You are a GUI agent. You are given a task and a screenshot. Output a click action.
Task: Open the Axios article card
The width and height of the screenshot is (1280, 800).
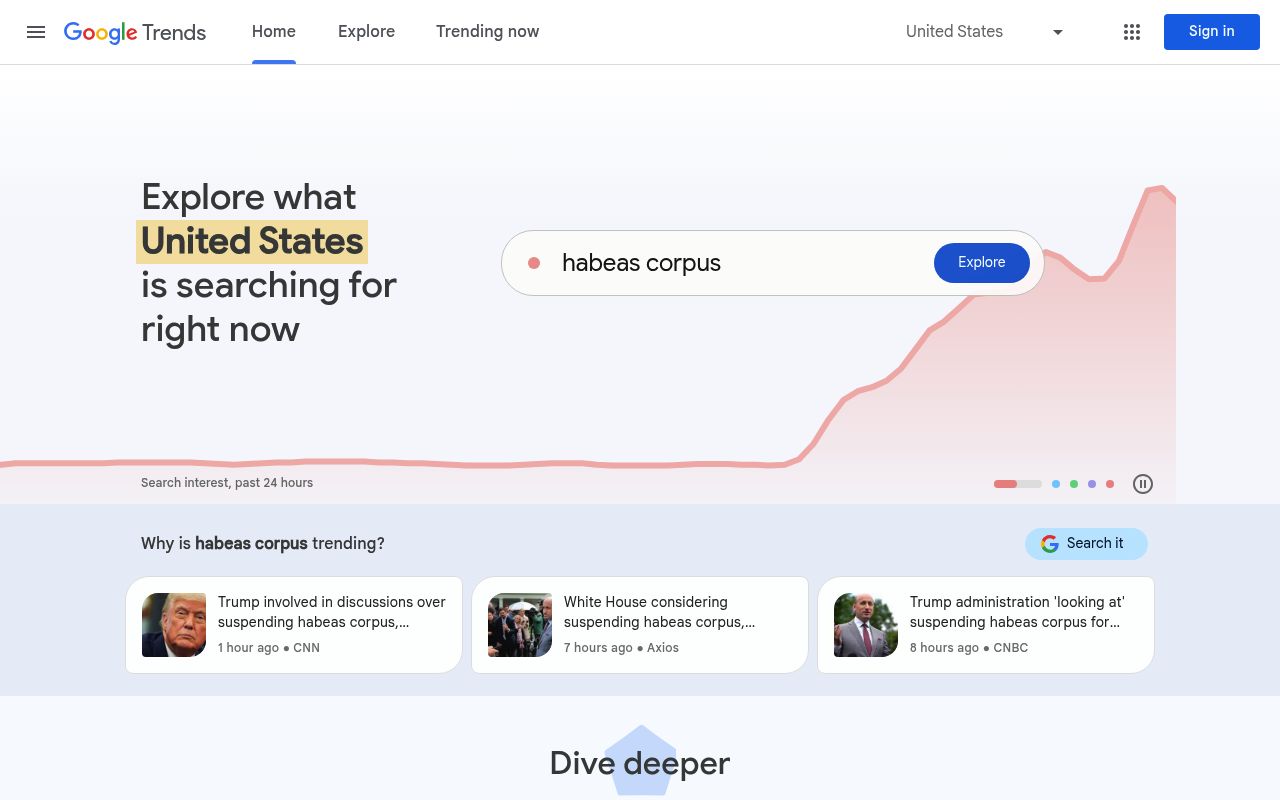click(x=640, y=625)
